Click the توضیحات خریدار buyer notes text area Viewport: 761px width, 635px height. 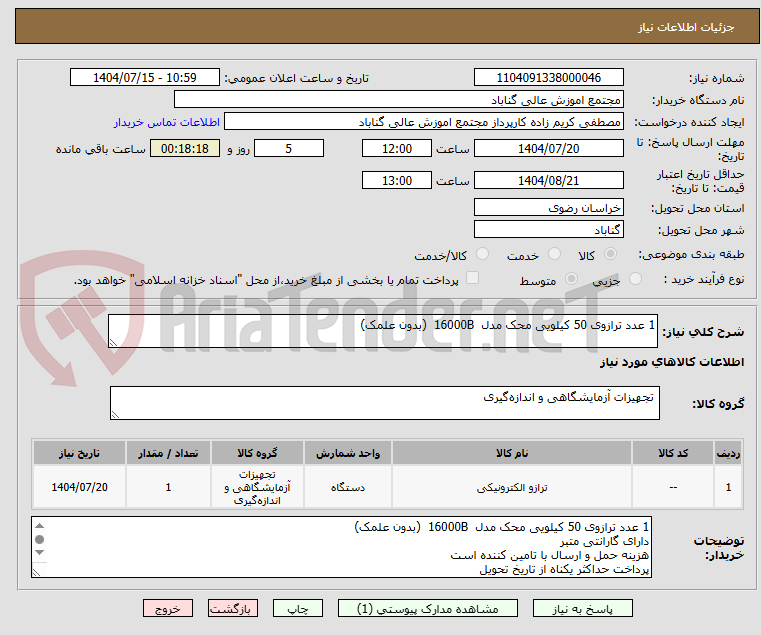click(342, 547)
